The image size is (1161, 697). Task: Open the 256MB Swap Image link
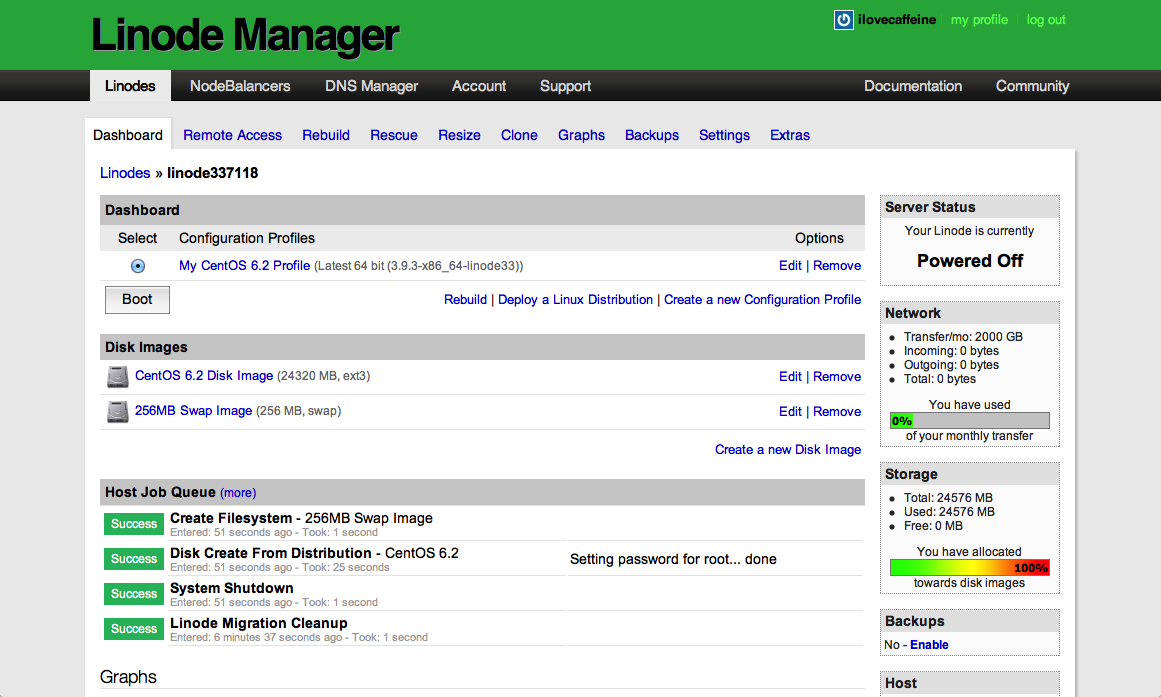(x=193, y=410)
